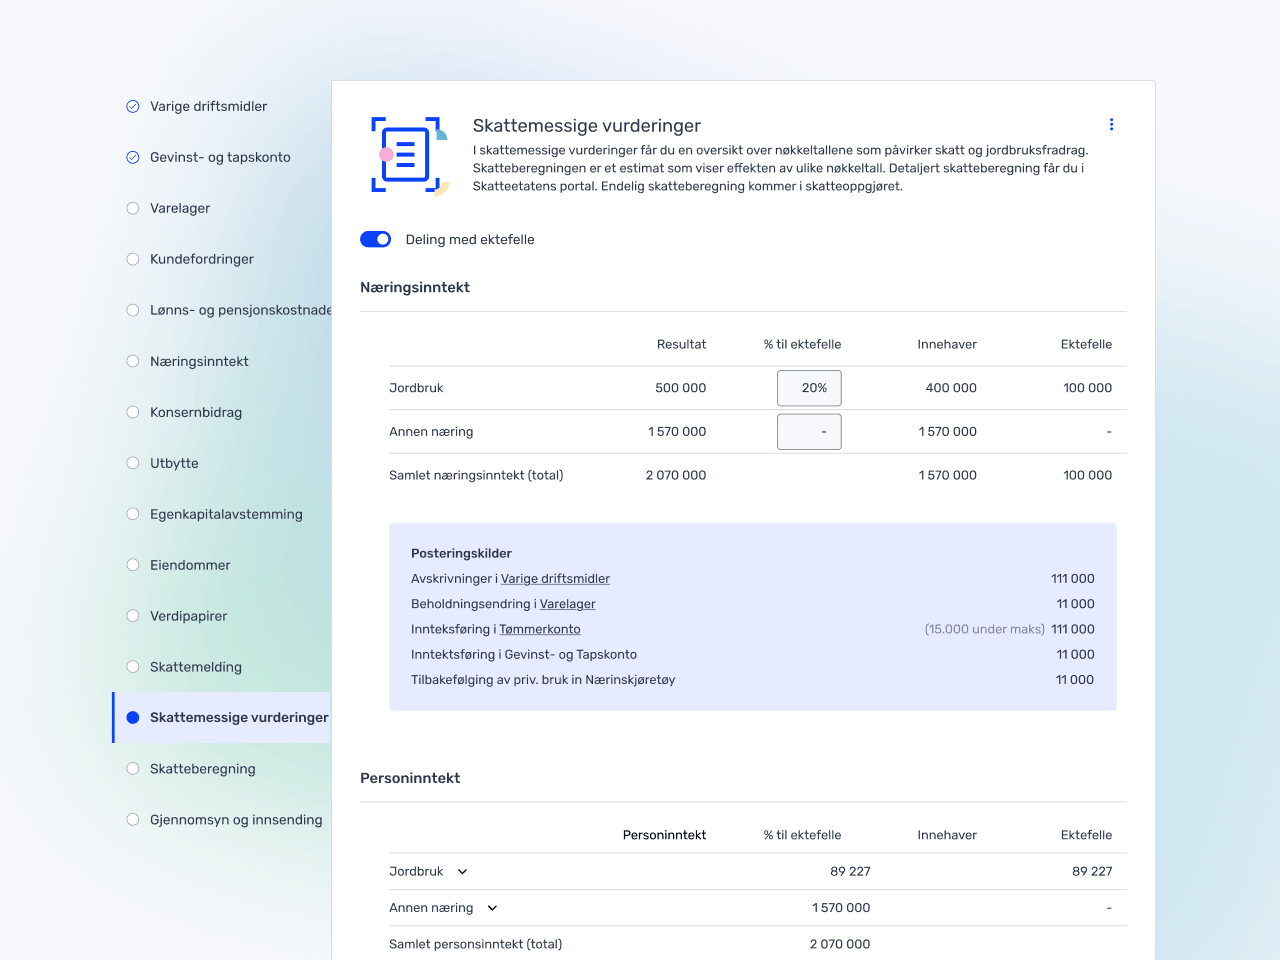The height and width of the screenshot is (960, 1280).
Task: Open the Varige driftsmidler link in Posteringskilder
Action: point(555,579)
